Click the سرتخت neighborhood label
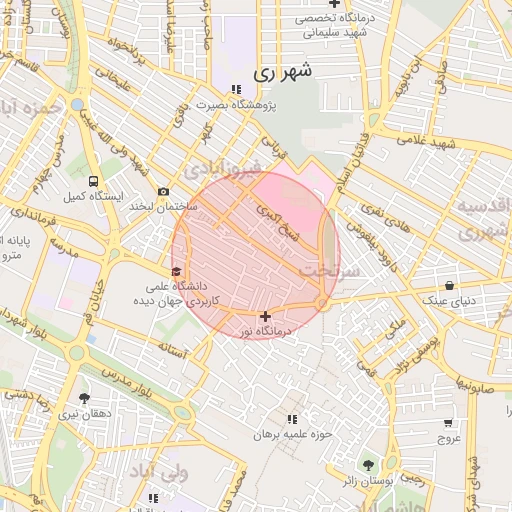 (x=329, y=272)
